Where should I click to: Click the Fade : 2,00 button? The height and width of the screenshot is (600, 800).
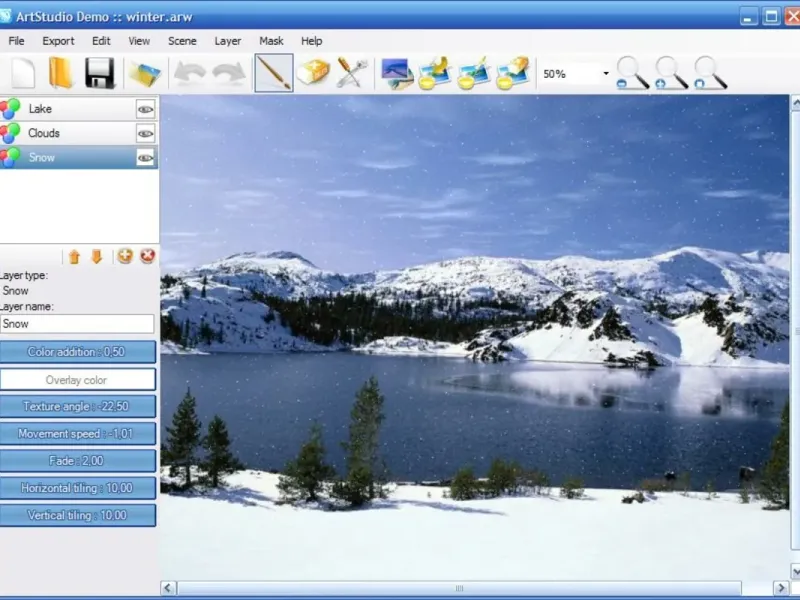coord(78,461)
